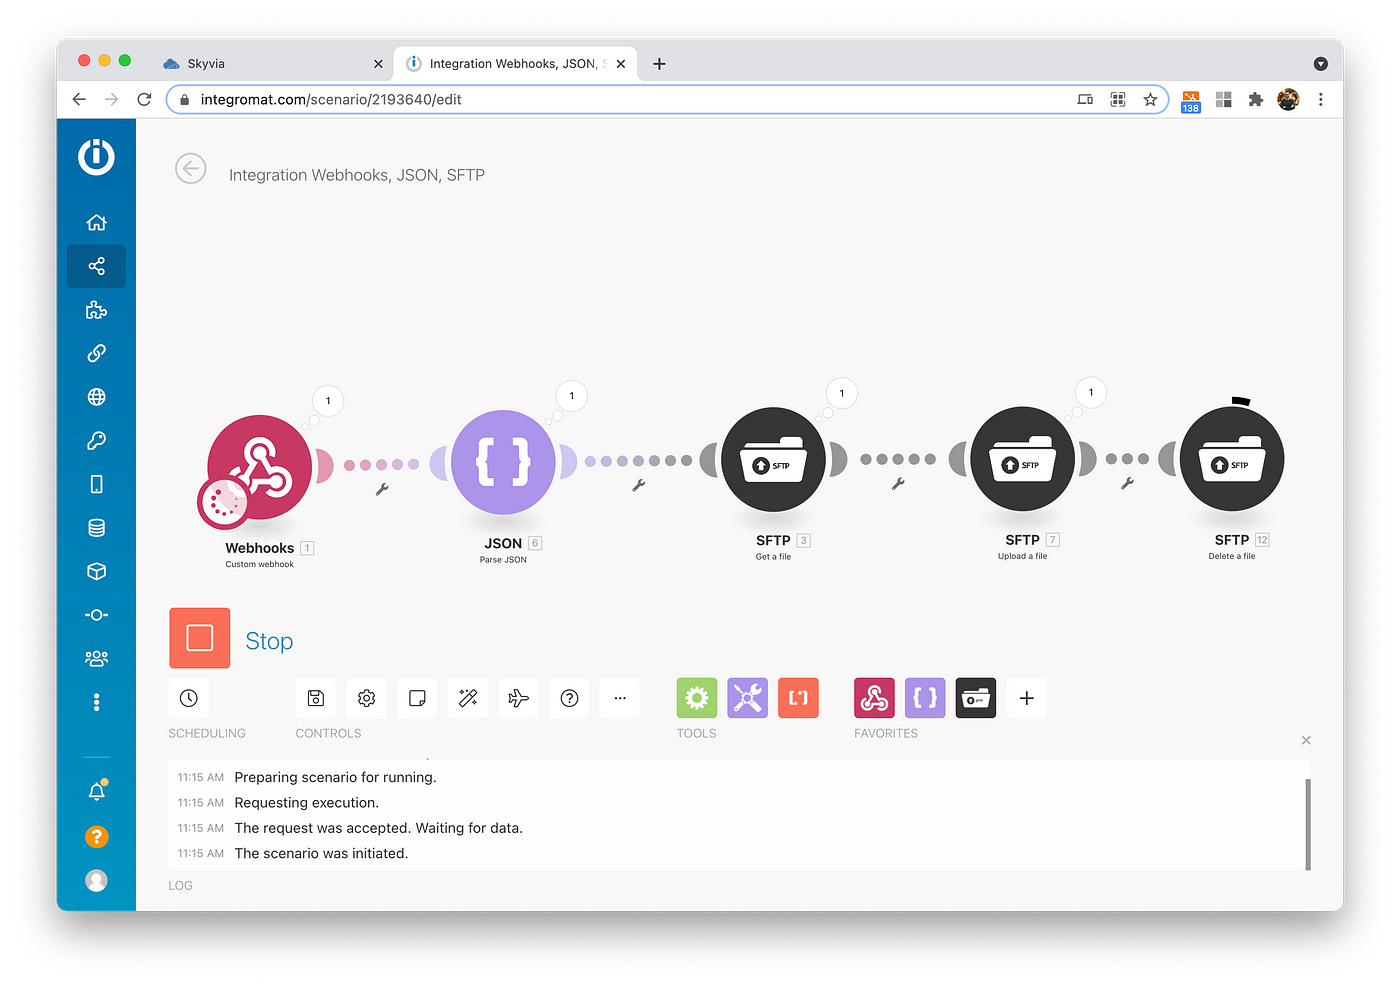Image resolution: width=1400 pixels, height=986 pixels.
Task: Open the green Tools panel icon
Action: (x=696, y=698)
